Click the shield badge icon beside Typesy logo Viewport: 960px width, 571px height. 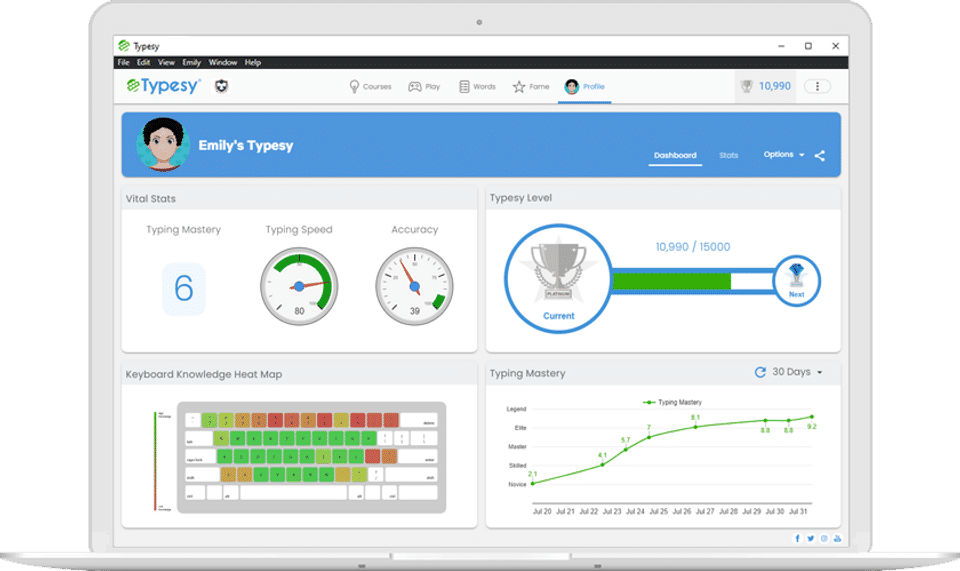(222, 86)
